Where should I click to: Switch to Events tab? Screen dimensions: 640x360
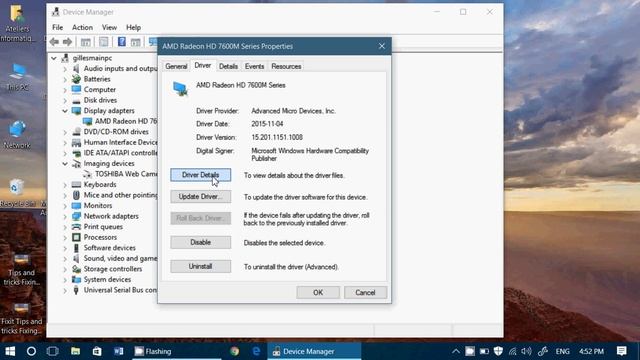pyautogui.click(x=254, y=66)
